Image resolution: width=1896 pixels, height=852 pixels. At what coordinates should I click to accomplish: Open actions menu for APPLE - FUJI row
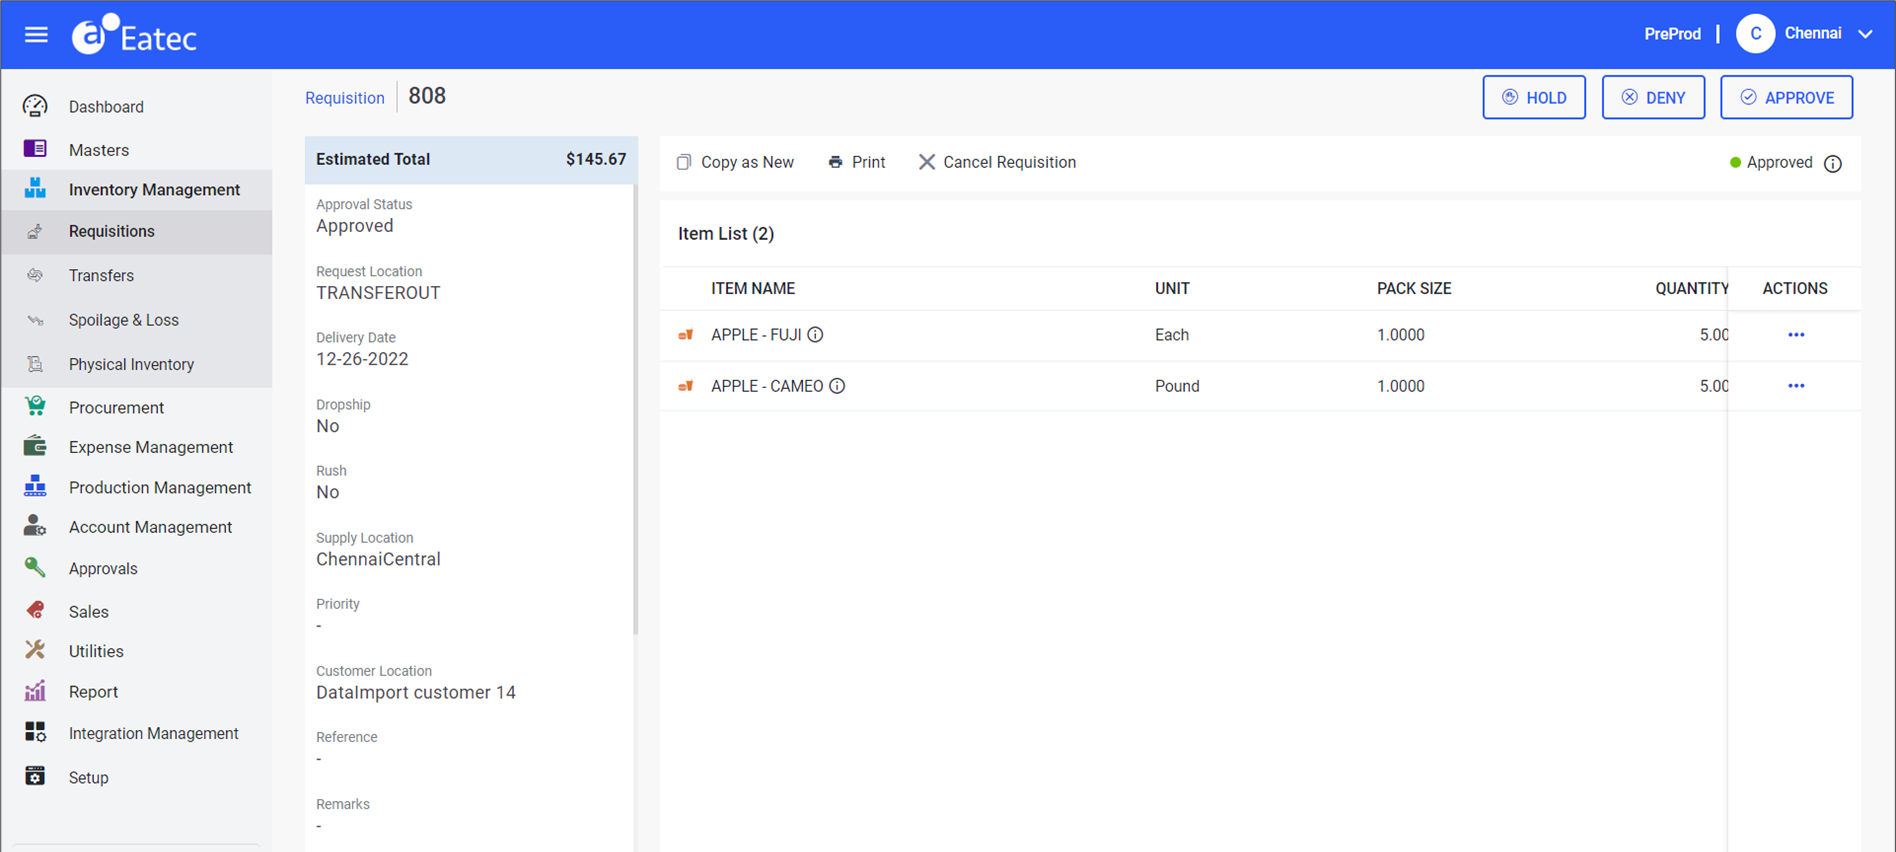(1796, 335)
